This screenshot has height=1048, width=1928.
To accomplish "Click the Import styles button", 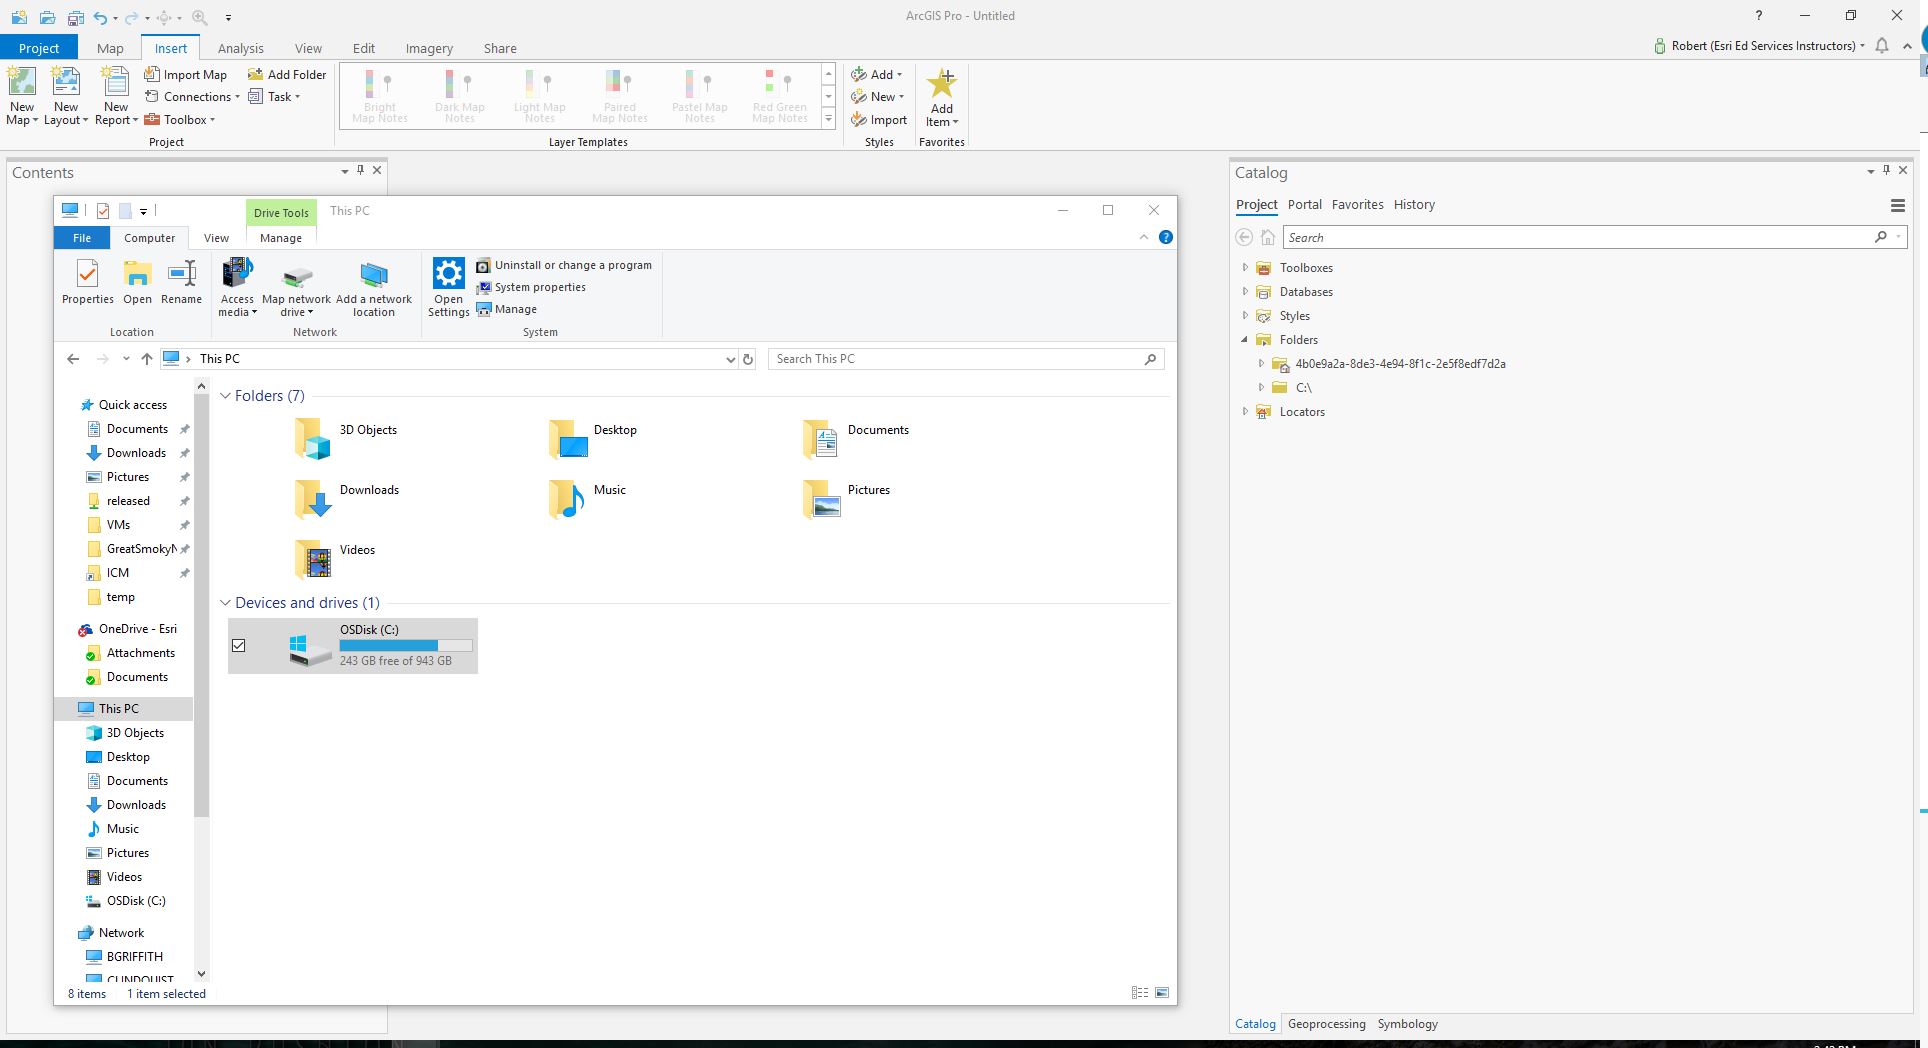I will click(879, 120).
